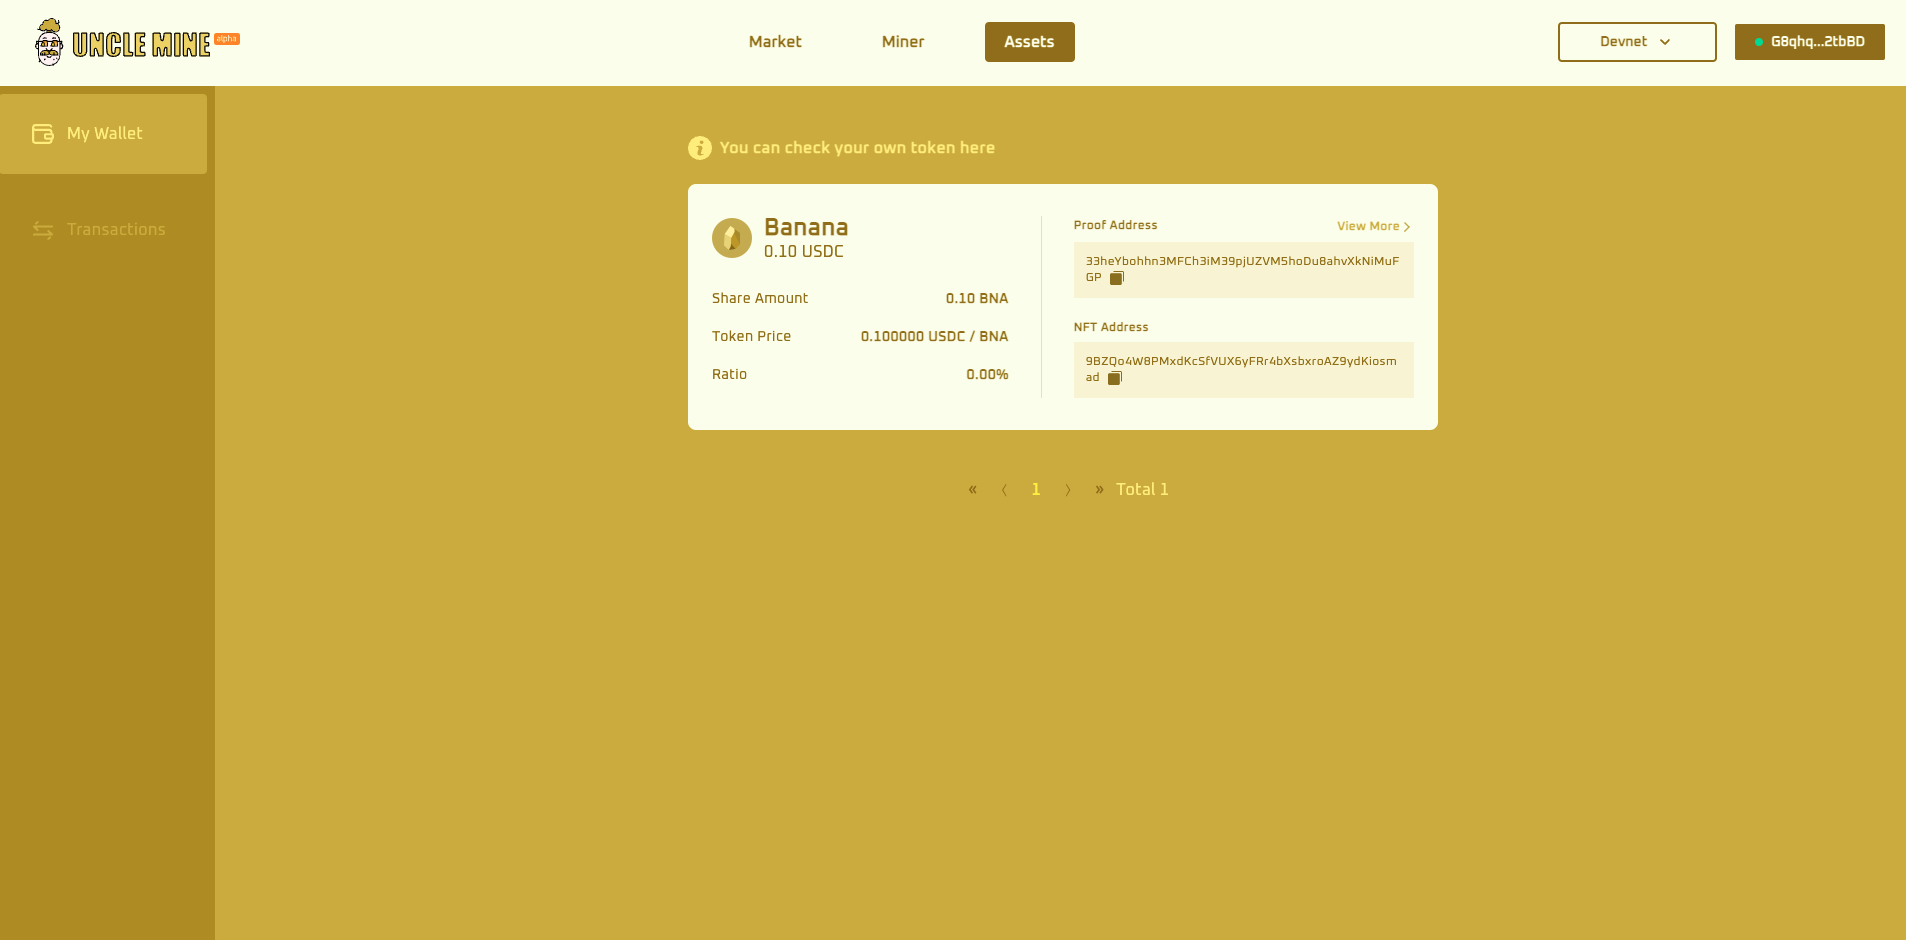This screenshot has height=940, width=1906.
Task: Click the info icon beside token notice
Action: click(x=699, y=148)
